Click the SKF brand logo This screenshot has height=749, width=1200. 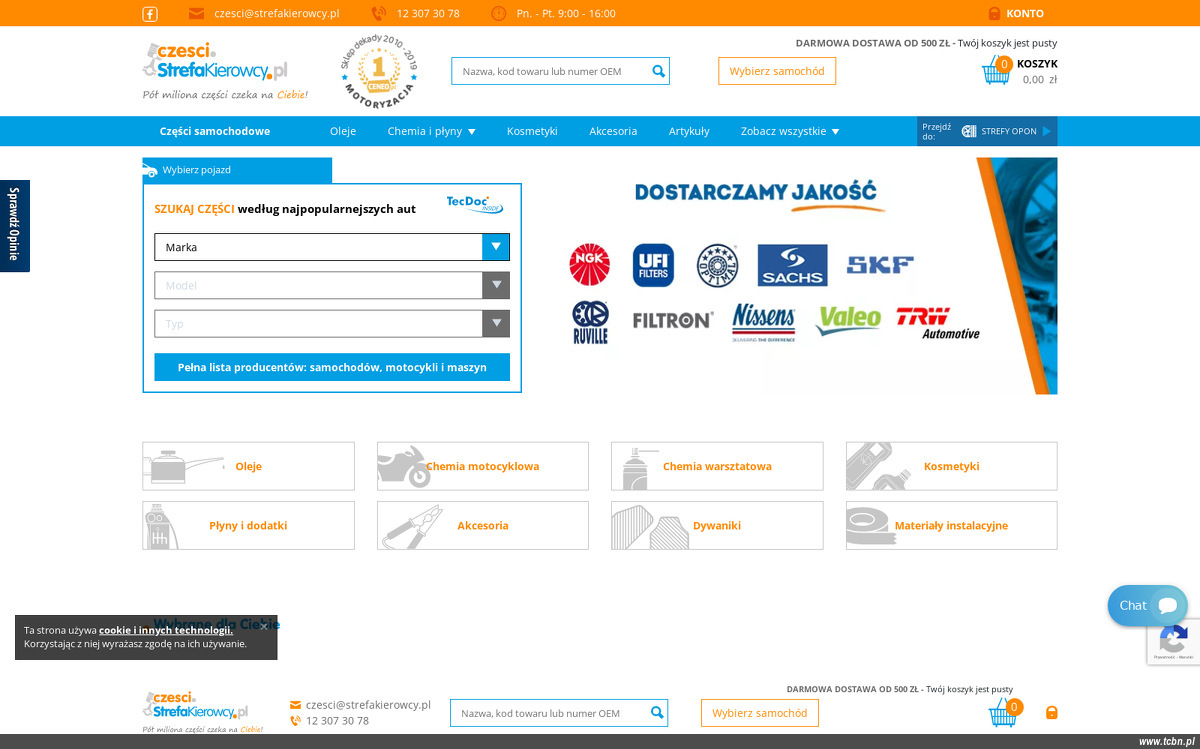click(x=880, y=265)
